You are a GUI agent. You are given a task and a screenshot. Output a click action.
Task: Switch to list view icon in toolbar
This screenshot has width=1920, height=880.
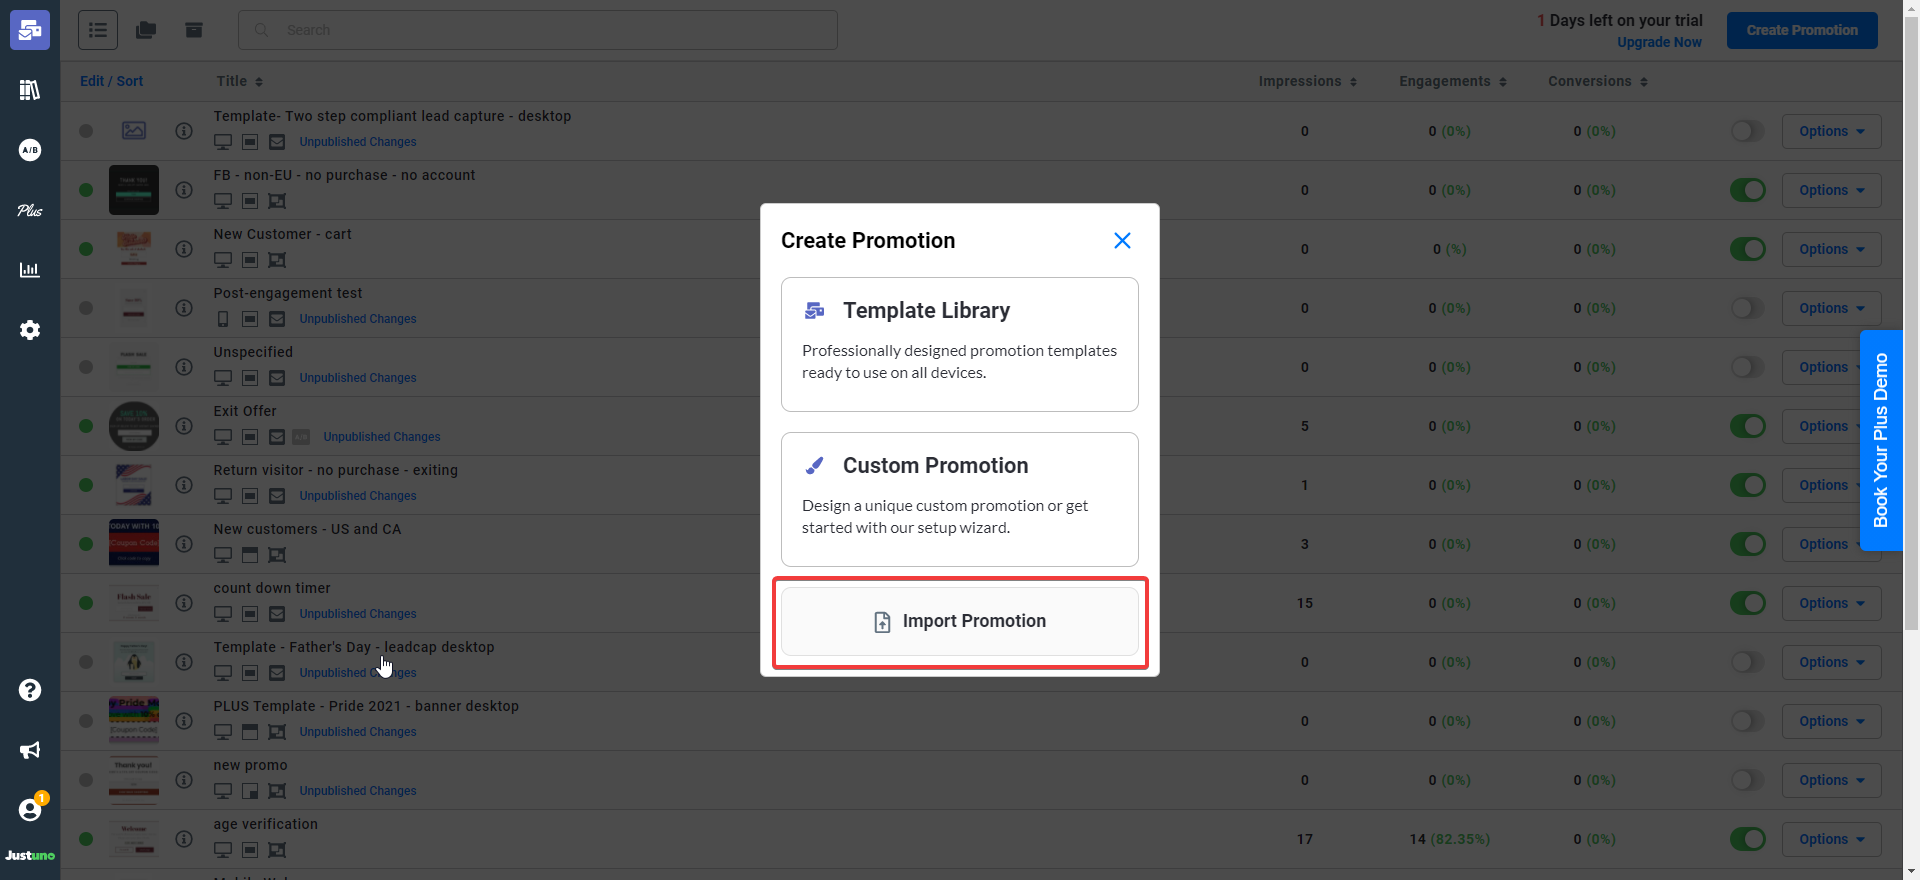click(98, 30)
